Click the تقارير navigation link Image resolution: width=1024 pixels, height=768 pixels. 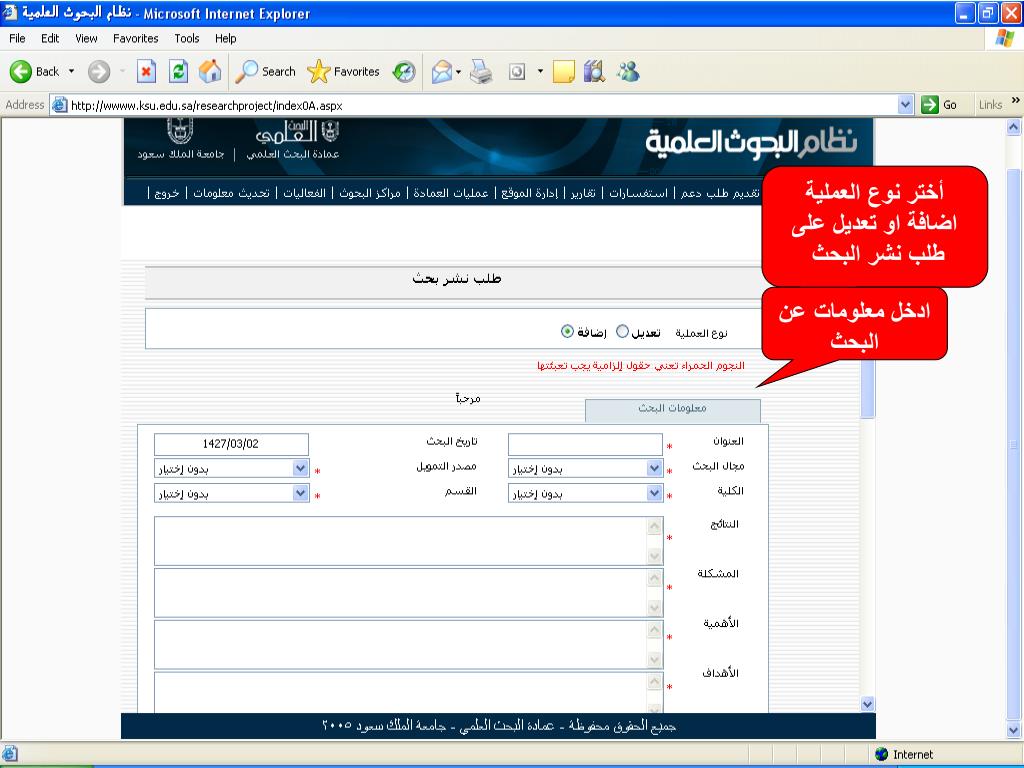tap(583, 193)
